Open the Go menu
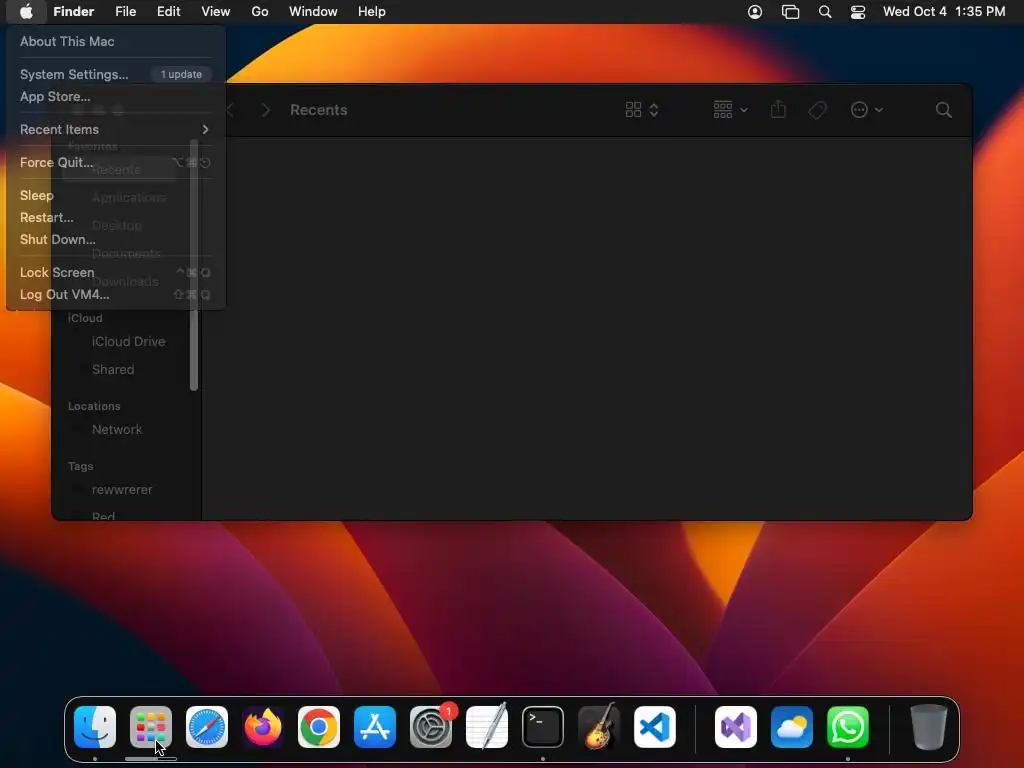The width and height of the screenshot is (1024, 768). coord(260,12)
